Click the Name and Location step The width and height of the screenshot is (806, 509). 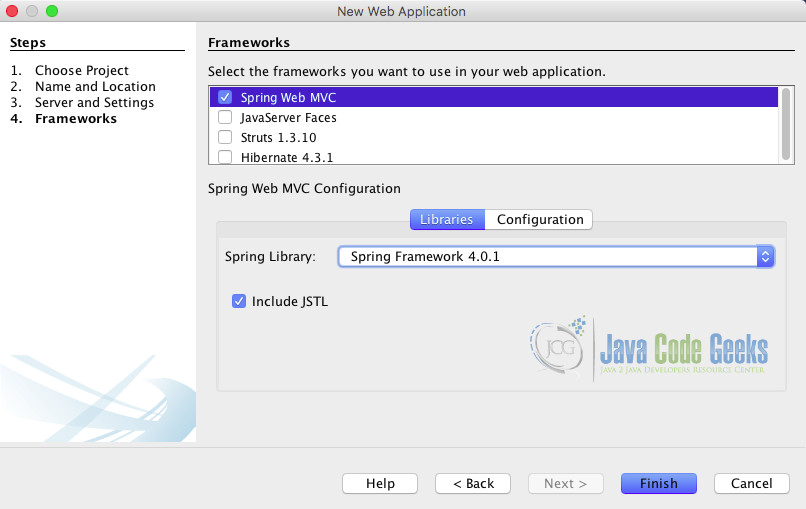[x=95, y=86]
